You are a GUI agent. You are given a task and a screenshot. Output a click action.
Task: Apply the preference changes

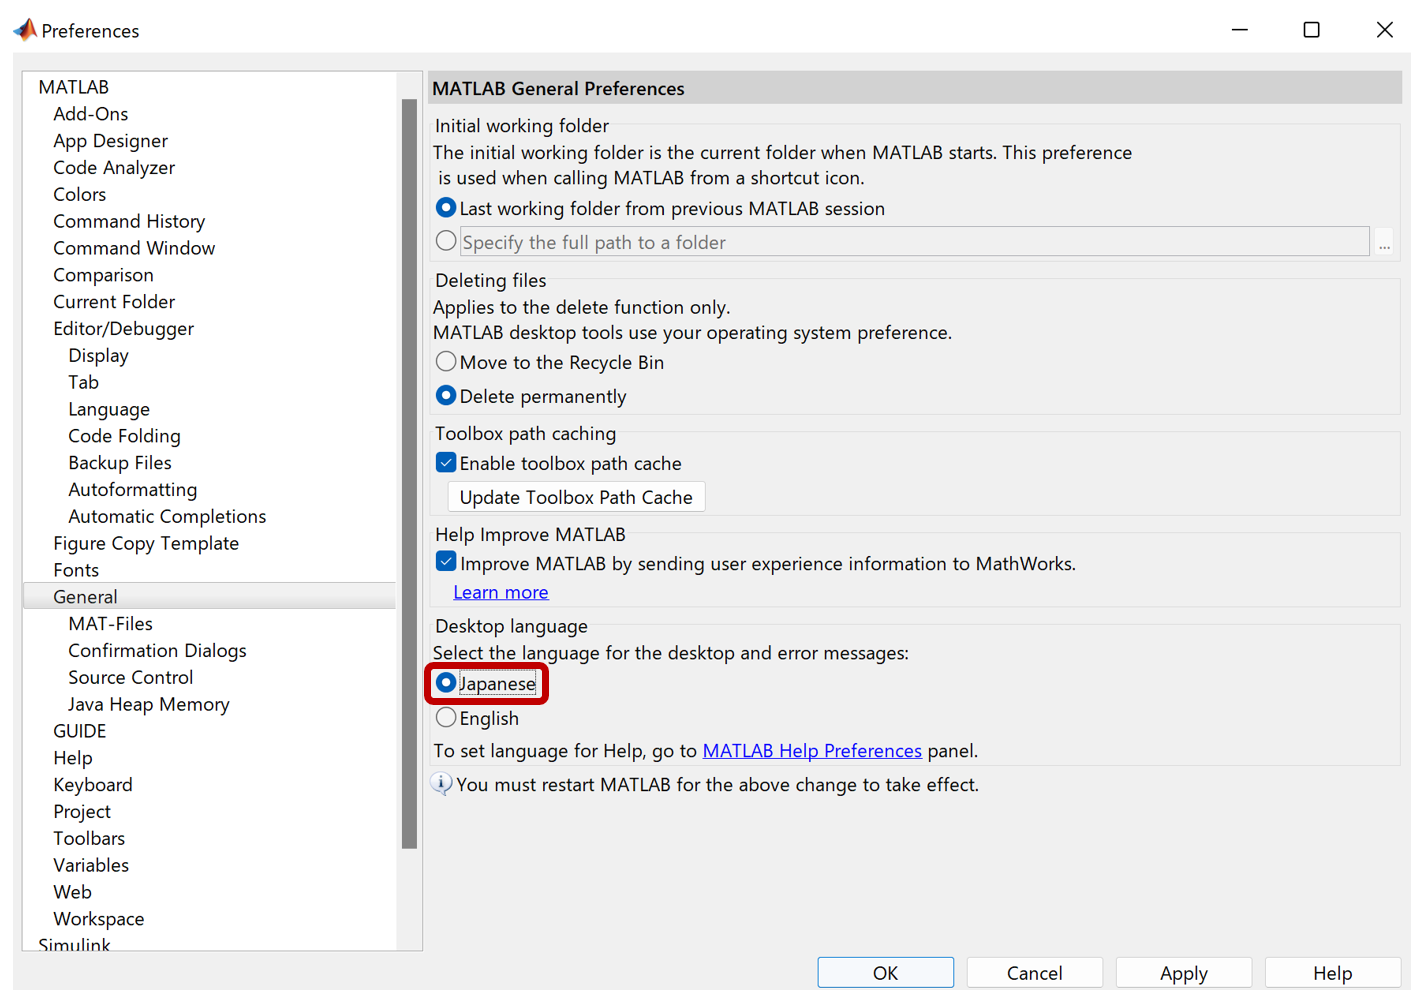(x=1183, y=971)
